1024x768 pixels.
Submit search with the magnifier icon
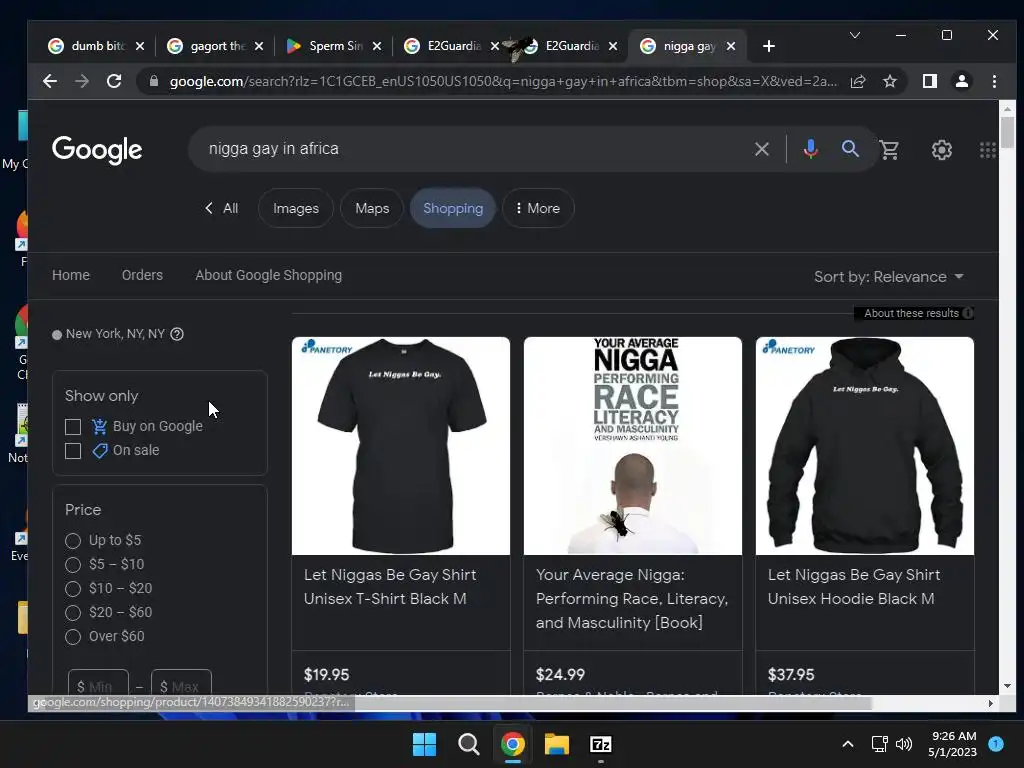click(x=850, y=149)
